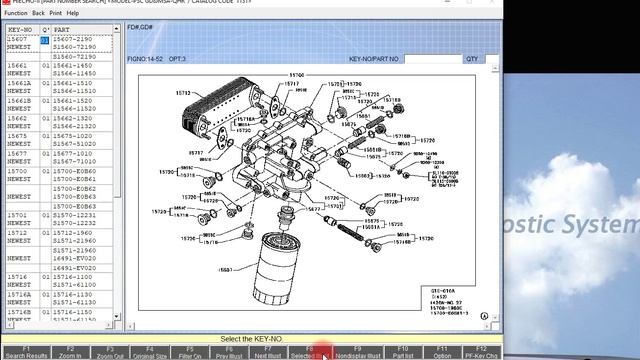This screenshot has width=640, height=360.
Task: Click part number 15712-1960
Action: [73, 233]
